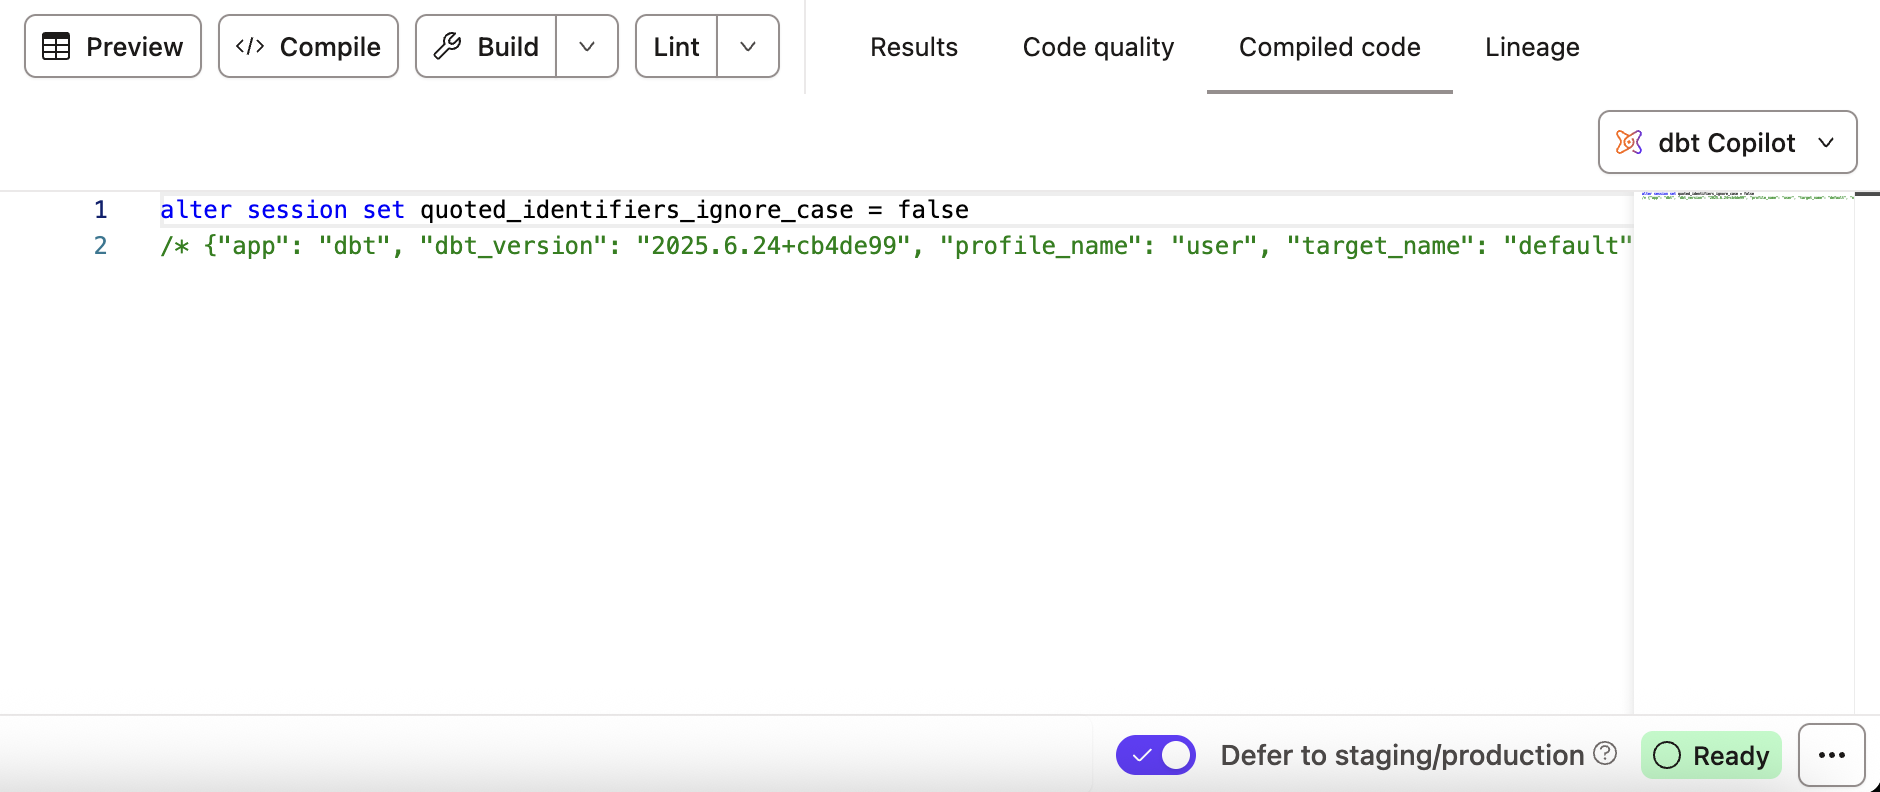This screenshot has height=792, width=1880.
Task: Expand the Build options dropdown arrow
Action: coord(587,47)
